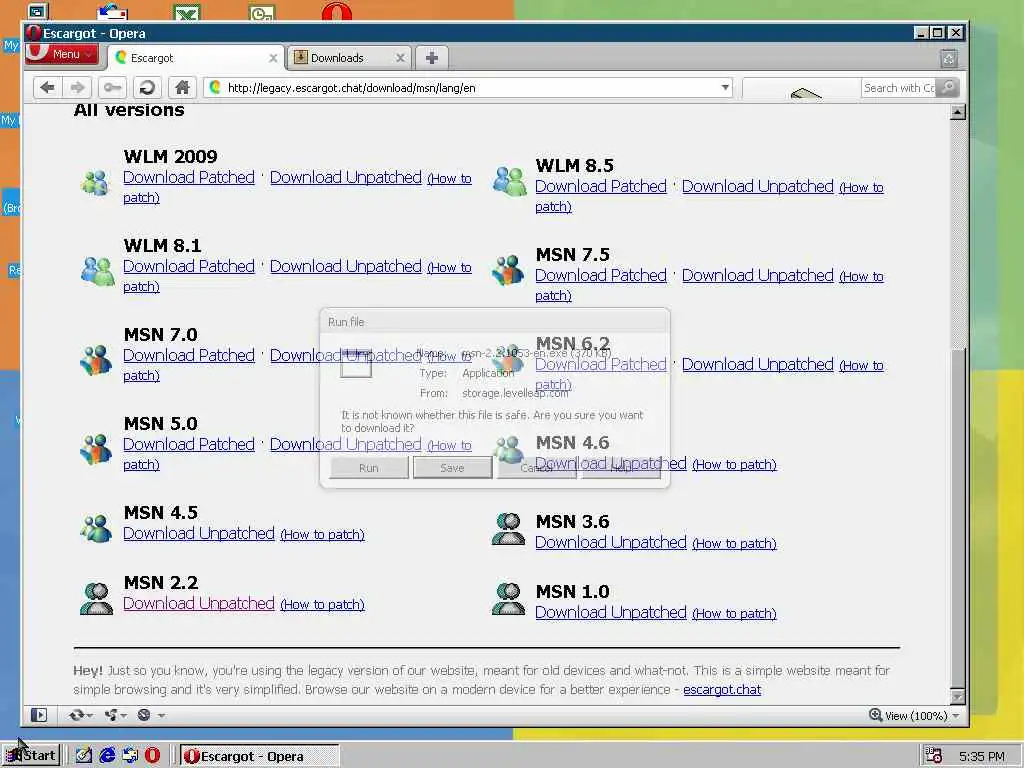Download Unpatched MSN 3.6
The height and width of the screenshot is (768, 1024).
611,543
